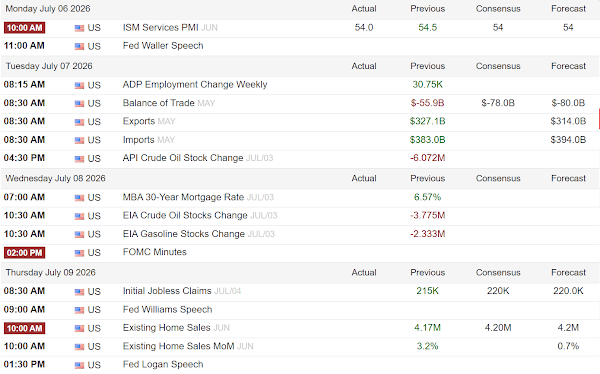Click the Consensus column header for Thursday
This screenshot has height=374, width=600.
[x=498, y=273]
